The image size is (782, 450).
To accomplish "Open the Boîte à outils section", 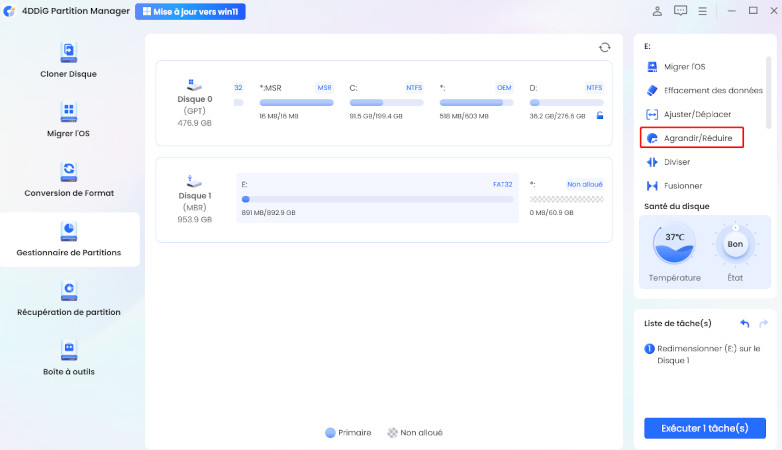I will 68,357.
